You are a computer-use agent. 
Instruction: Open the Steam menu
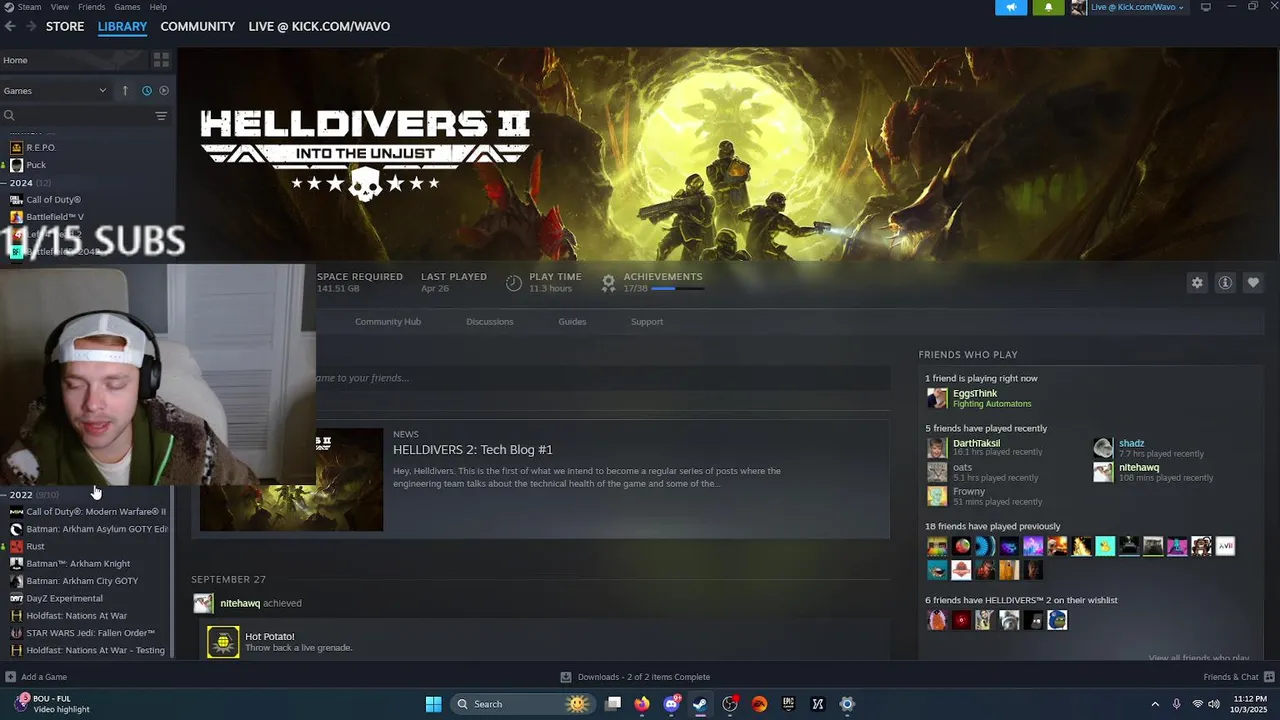coord(29,7)
